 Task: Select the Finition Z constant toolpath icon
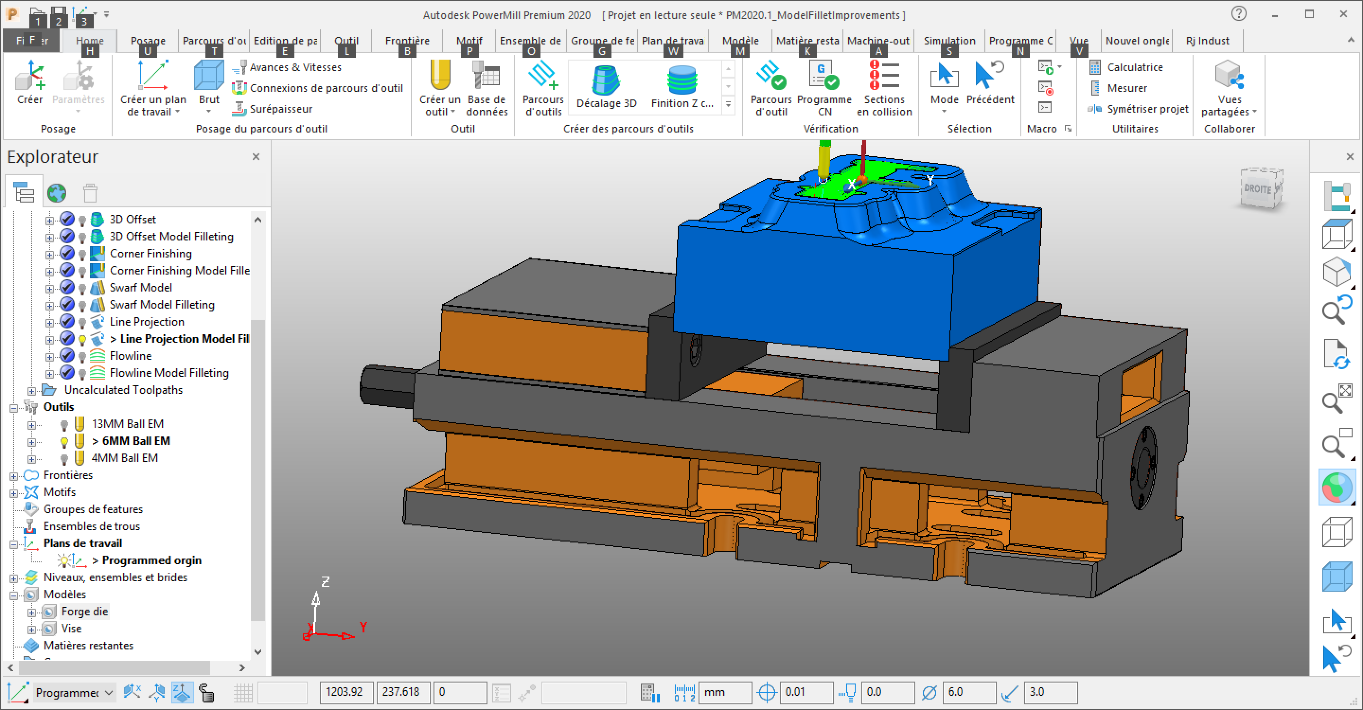coord(682,81)
